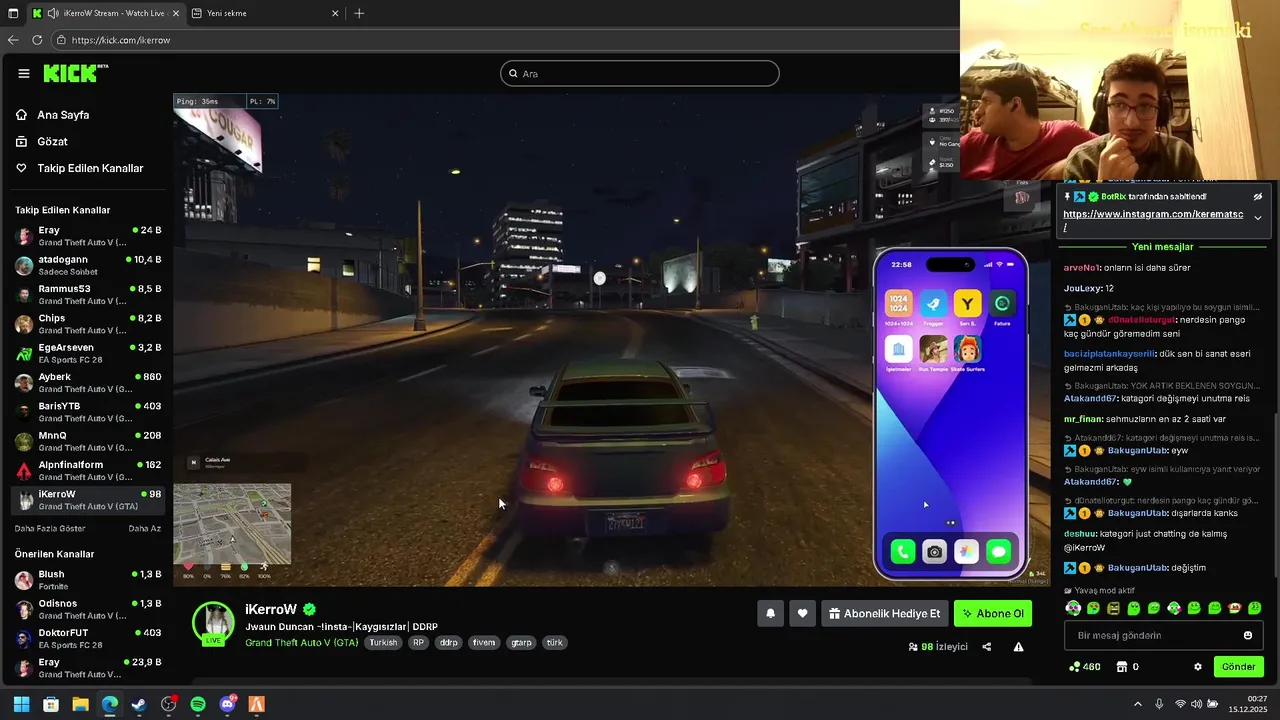Screen dimensions: 1280x720
Task: Open the messages app on in-game phone
Action: pos(998,552)
